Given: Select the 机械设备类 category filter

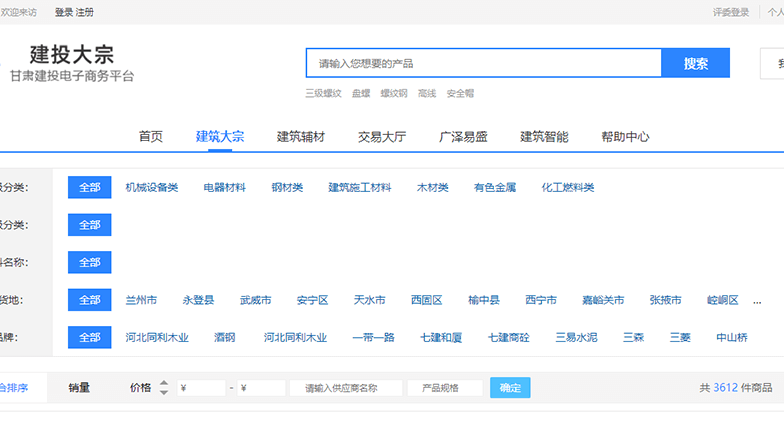Looking at the screenshot, I should [152, 187].
